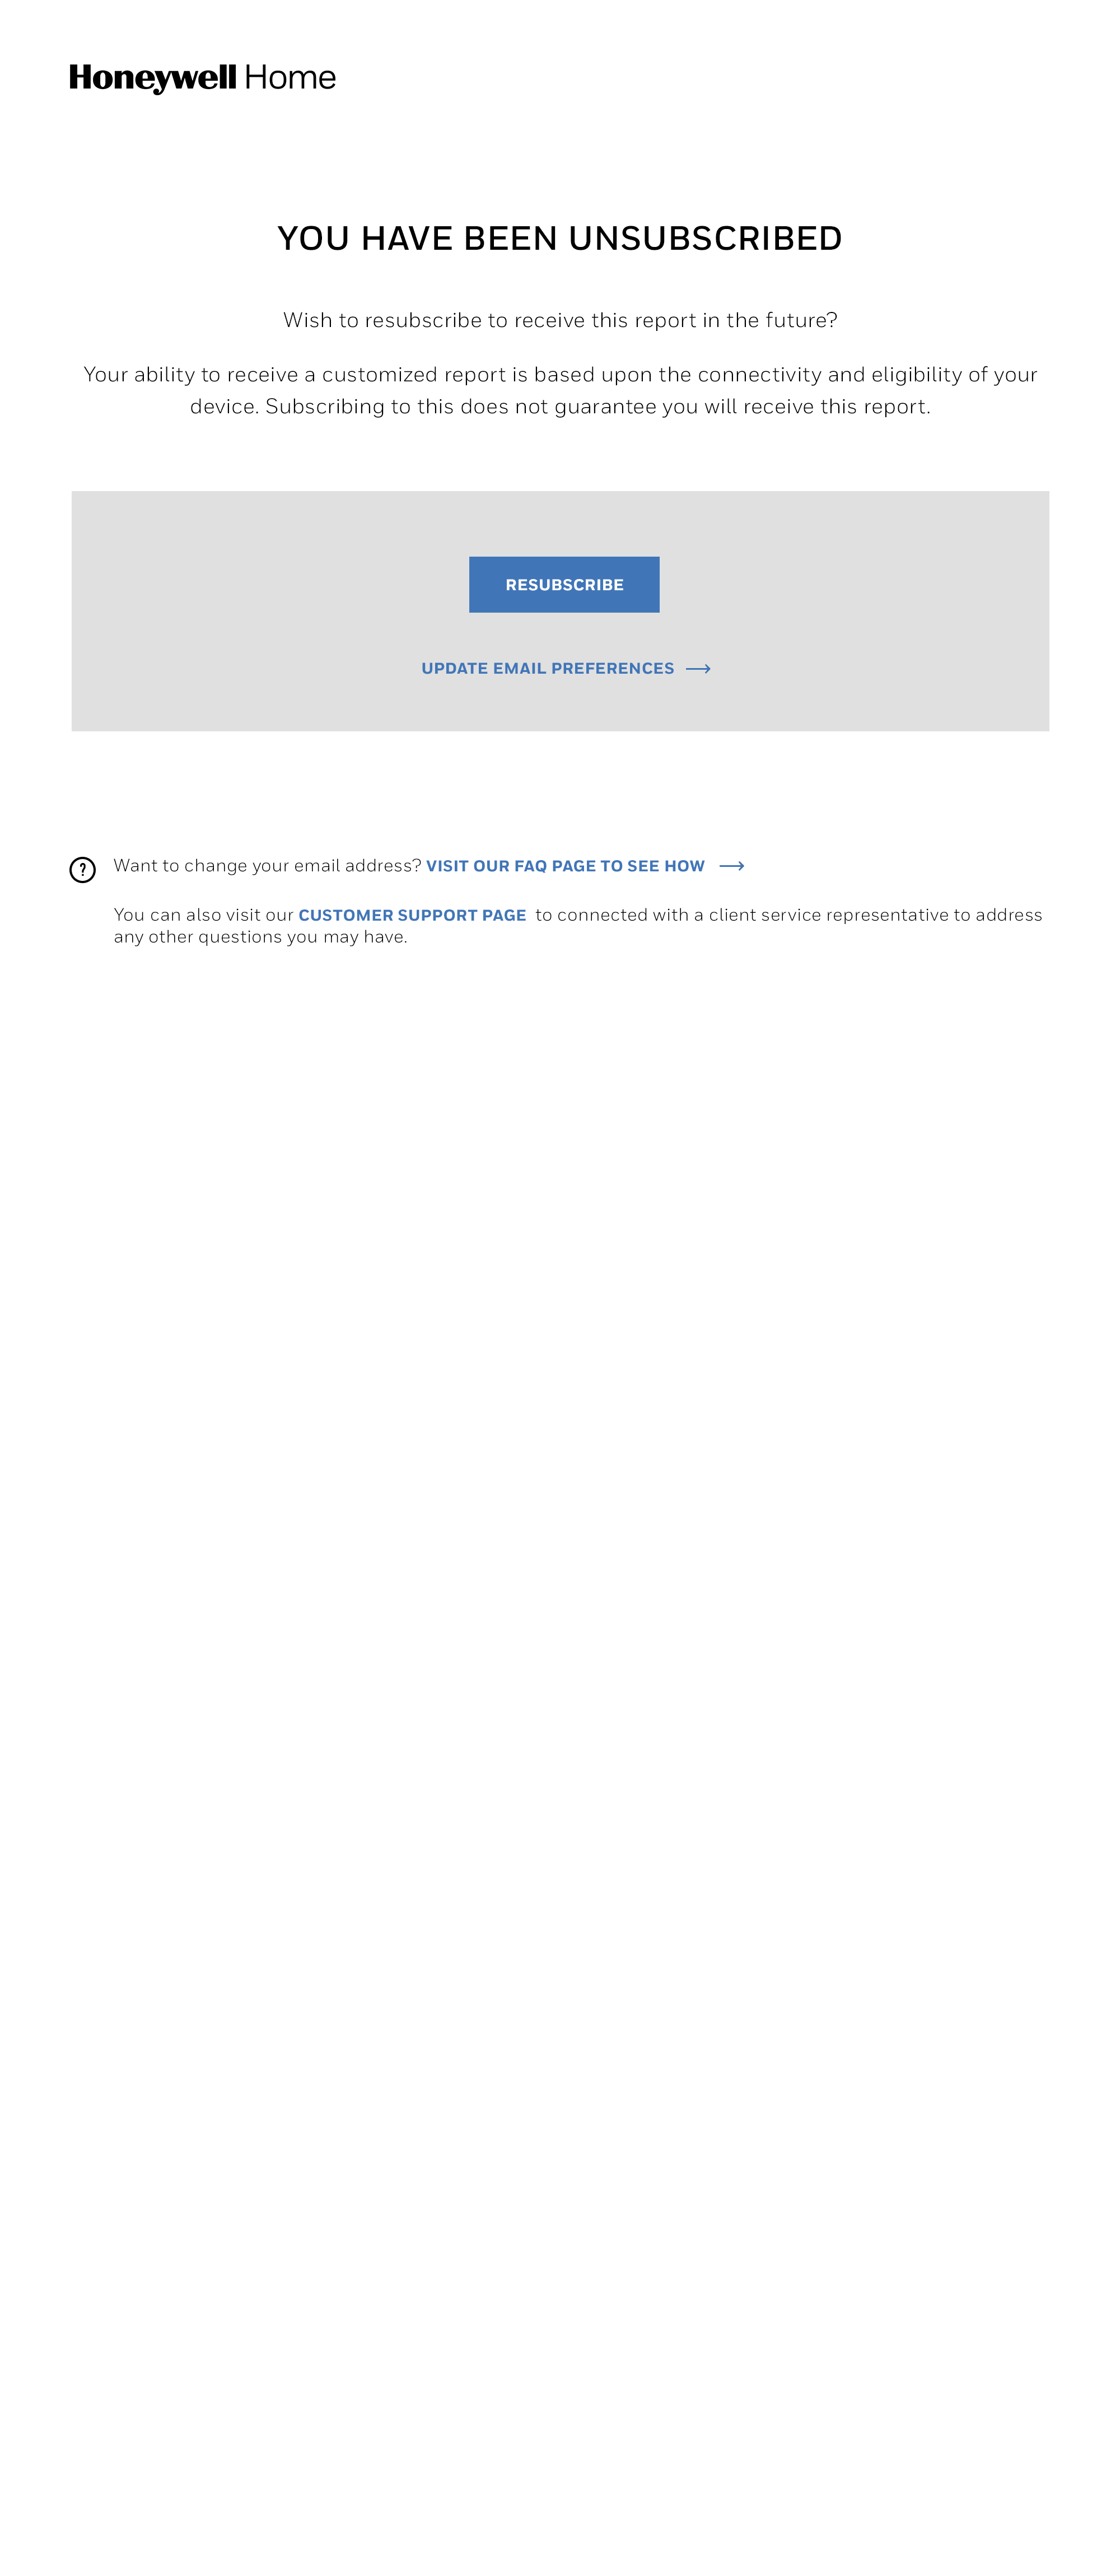The image size is (1120, 2576).
Task: Visit the FAQ page link
Action: point(565,866)
